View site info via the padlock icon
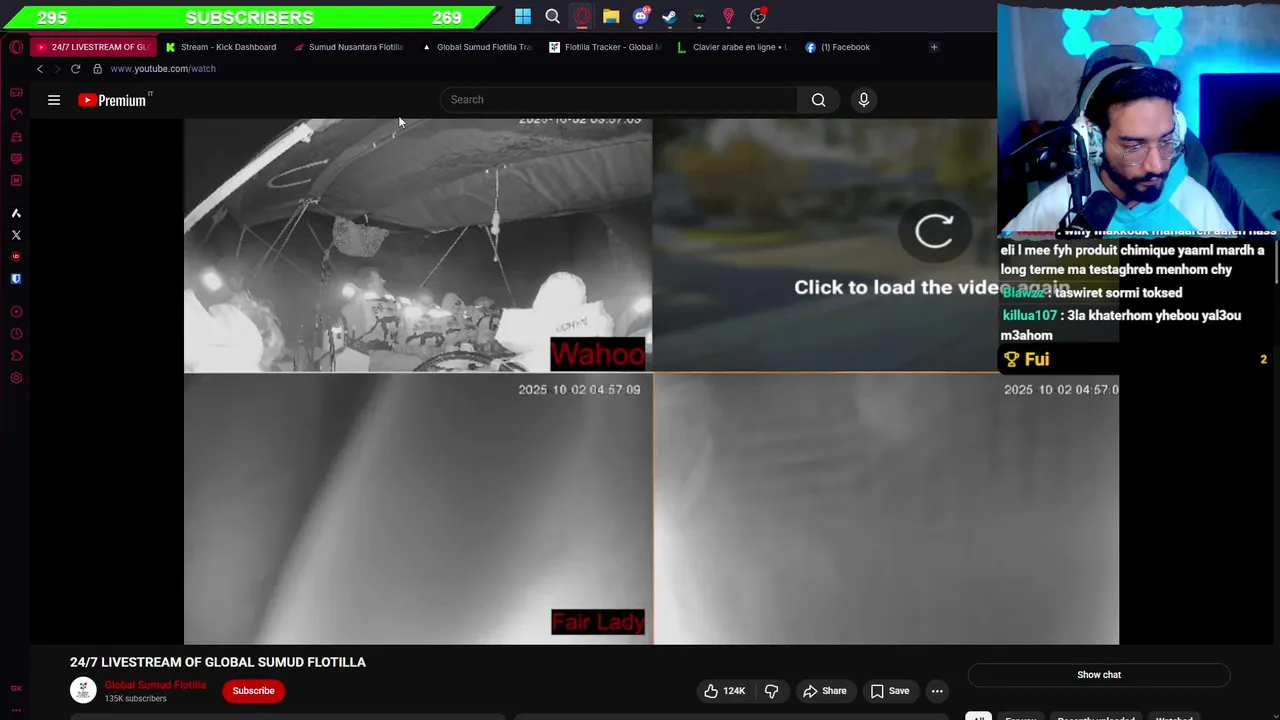 coord(97,69)
